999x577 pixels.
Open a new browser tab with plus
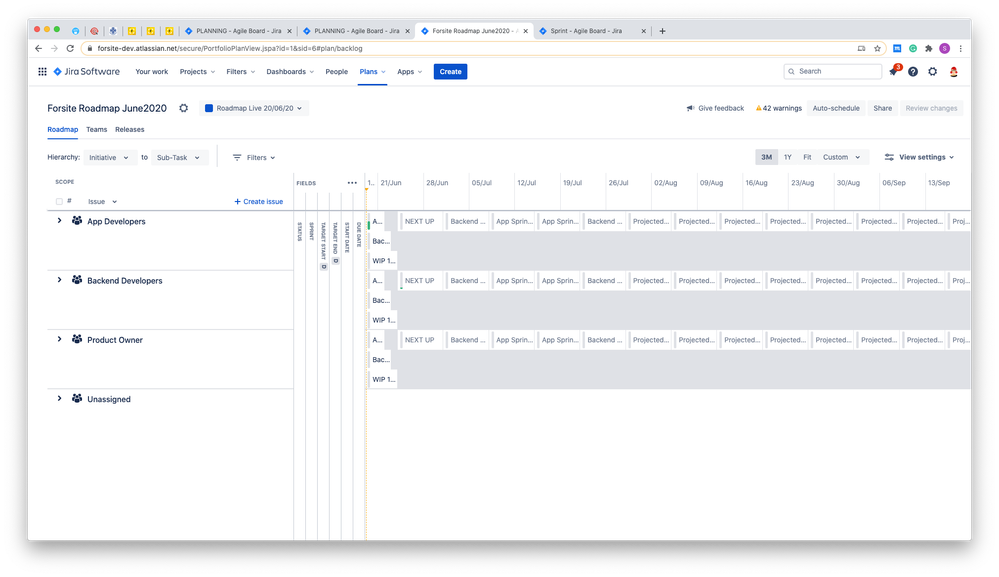point(662,31)
